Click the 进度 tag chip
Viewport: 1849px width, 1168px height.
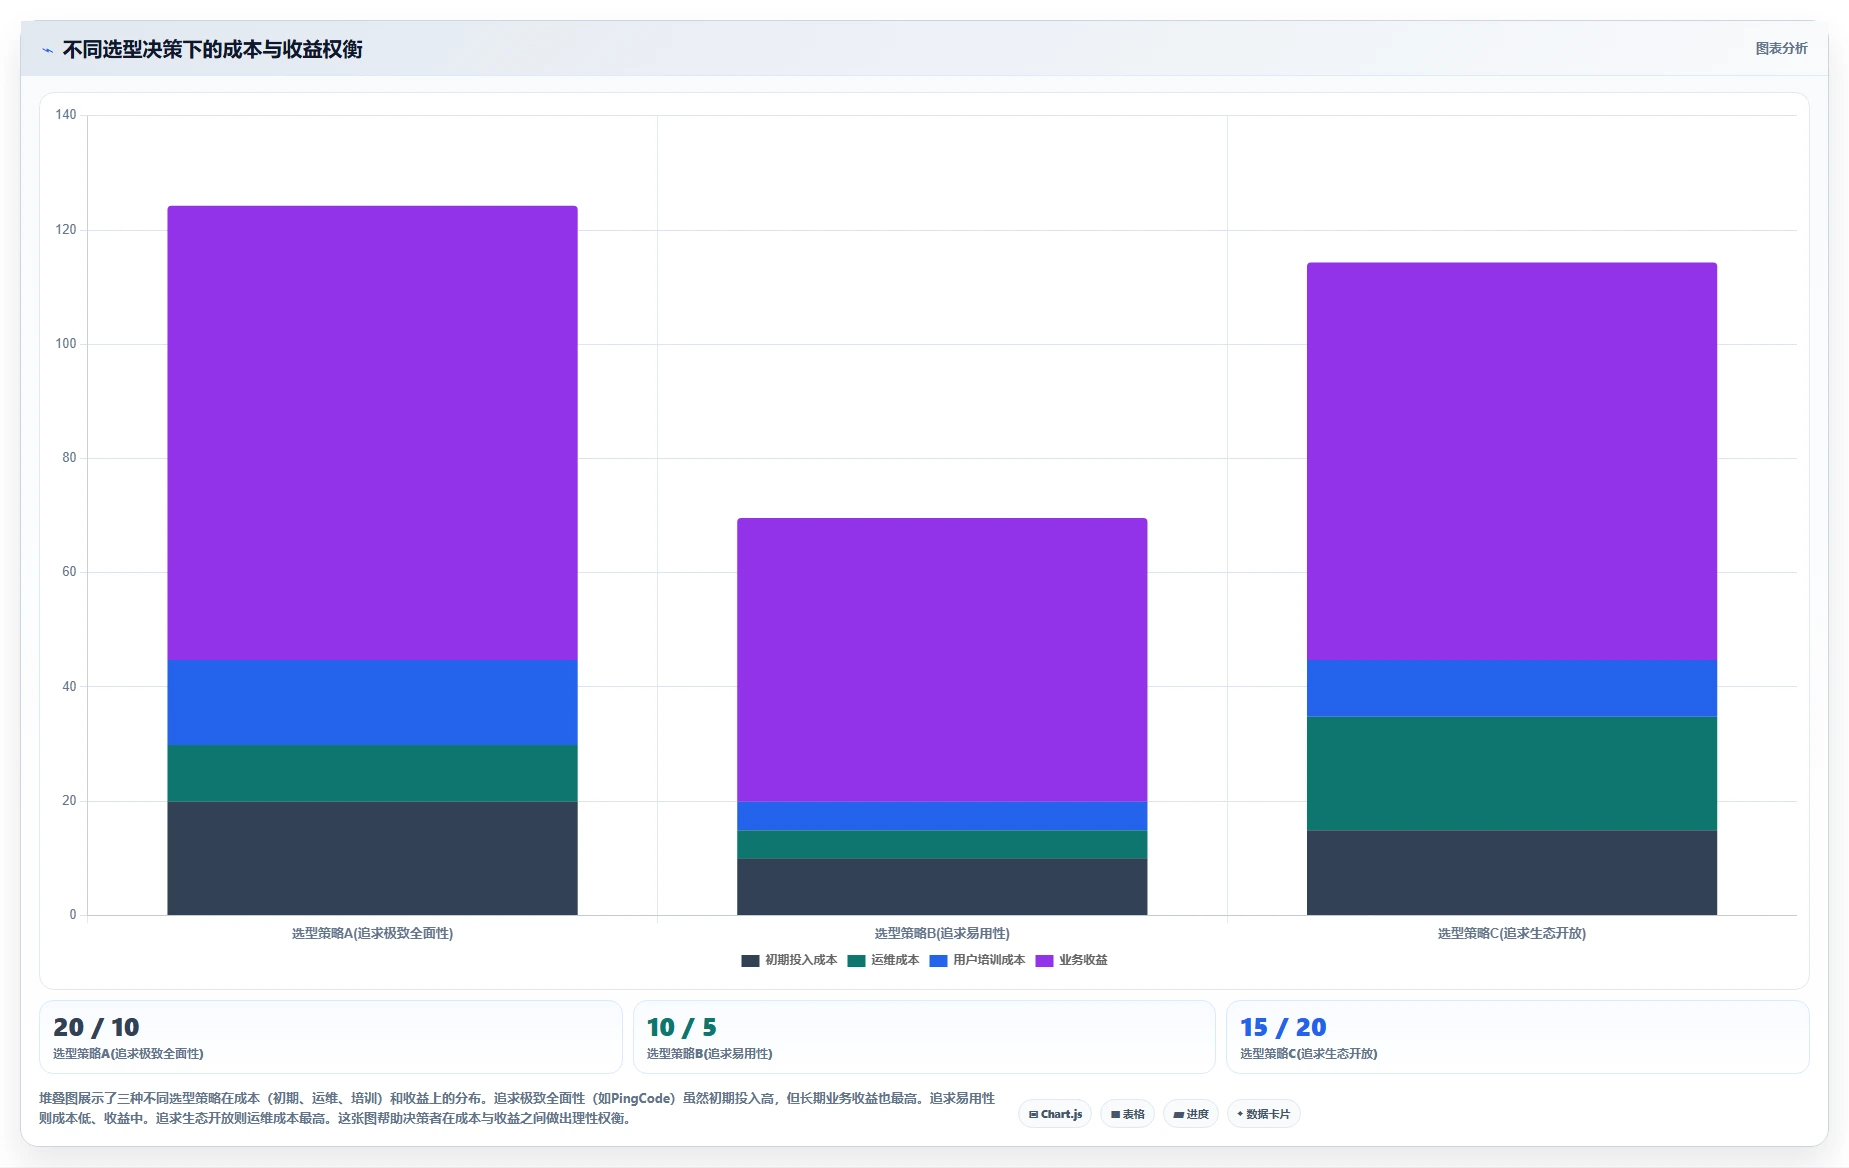[1190, 1114]
